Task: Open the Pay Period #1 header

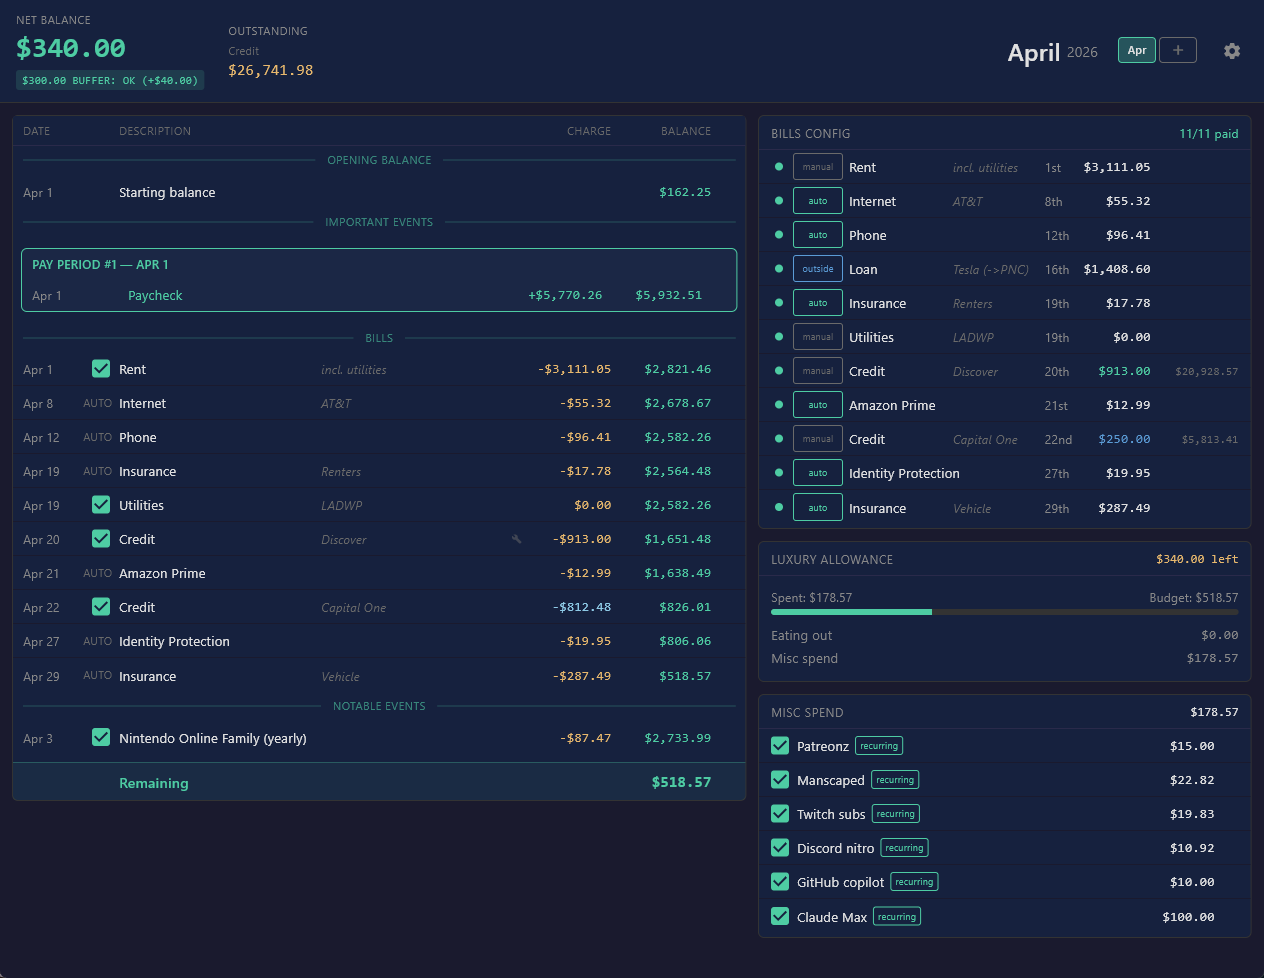Action: [100, 265]
